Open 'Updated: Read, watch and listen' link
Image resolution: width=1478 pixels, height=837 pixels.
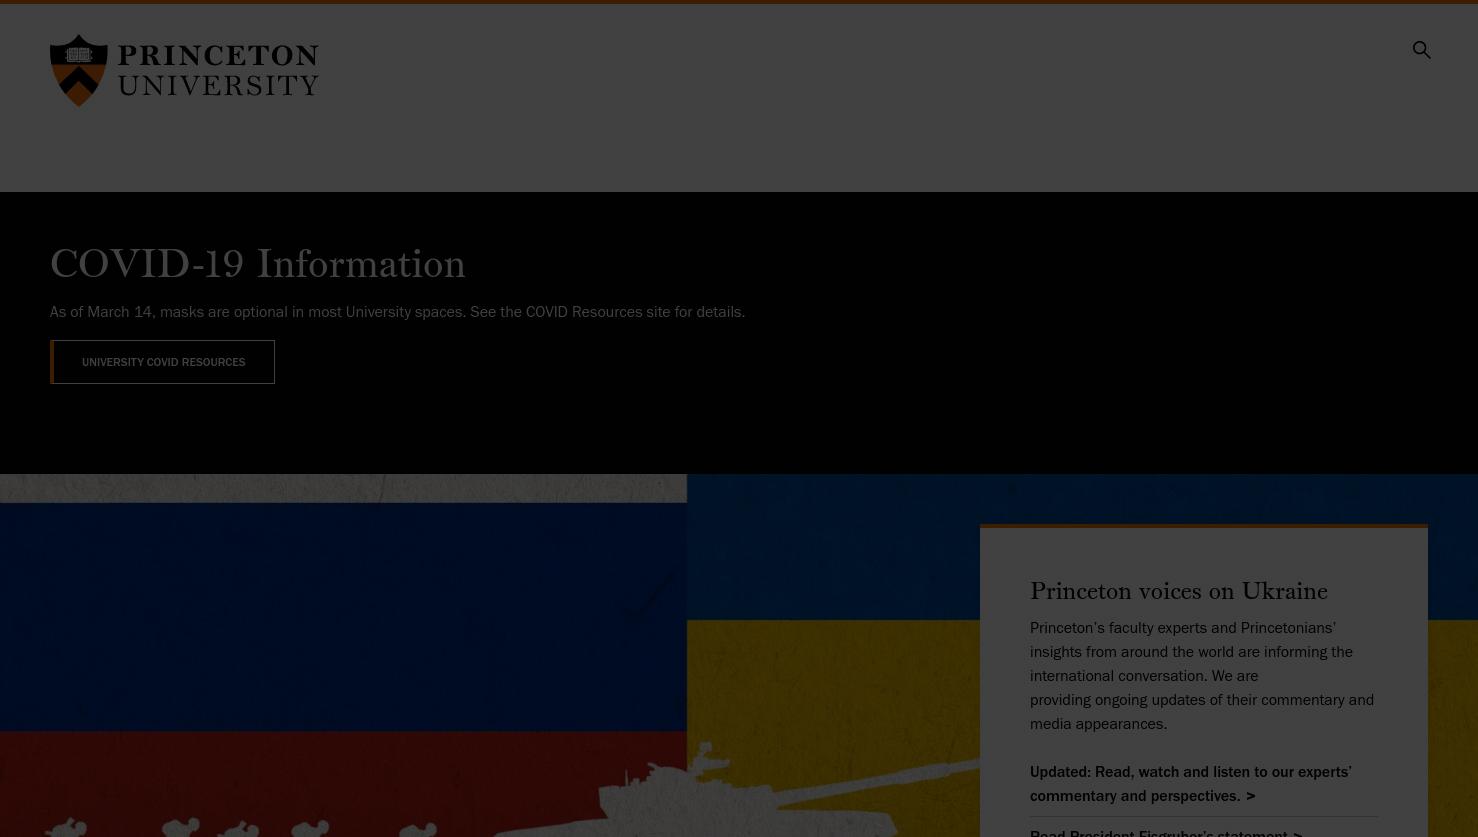(x=1191, y=784)
